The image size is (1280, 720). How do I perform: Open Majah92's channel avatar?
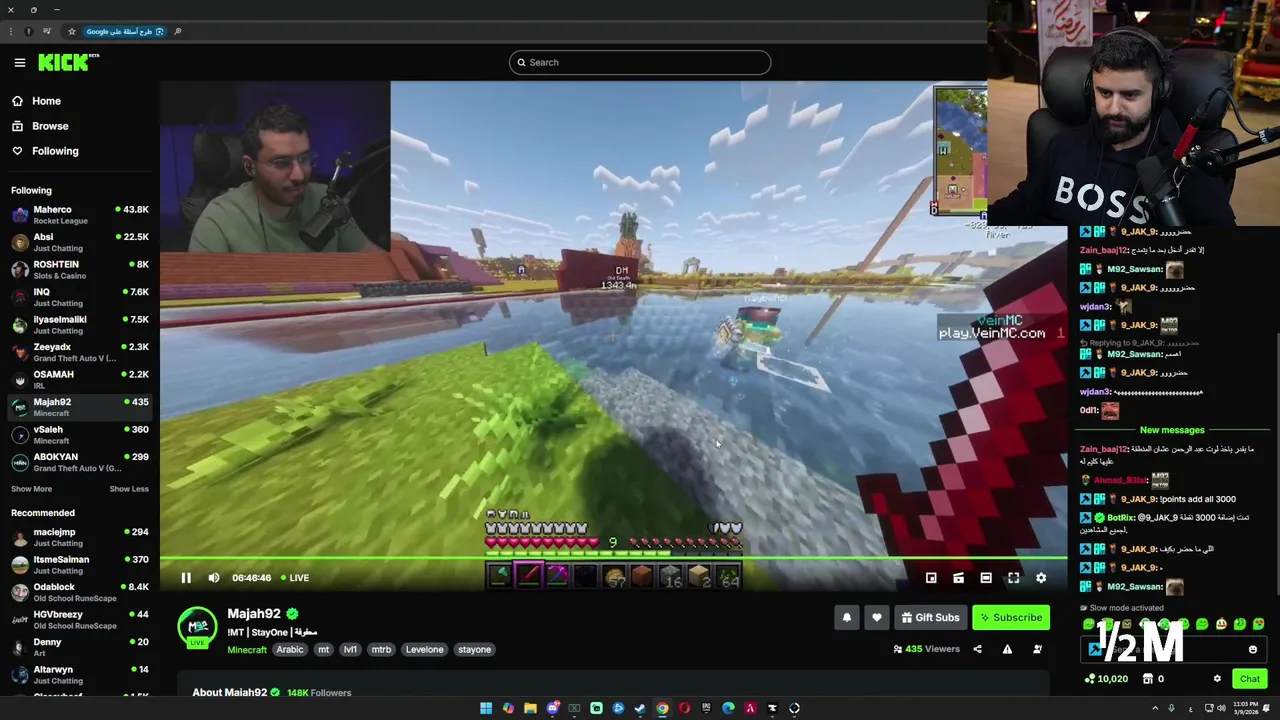(x=197, y=627)
